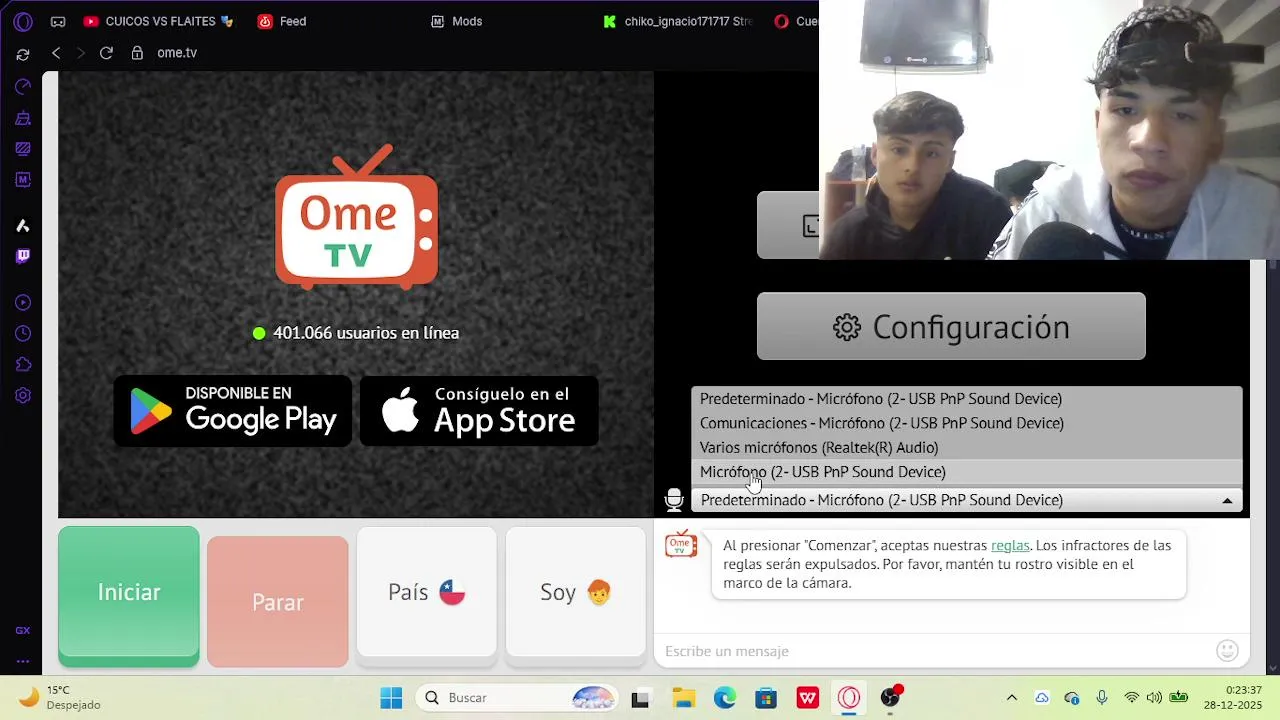Go forward with browser forward arrow
The height and width of the screenshot is (720, 1280).
(x=81, y=52)
